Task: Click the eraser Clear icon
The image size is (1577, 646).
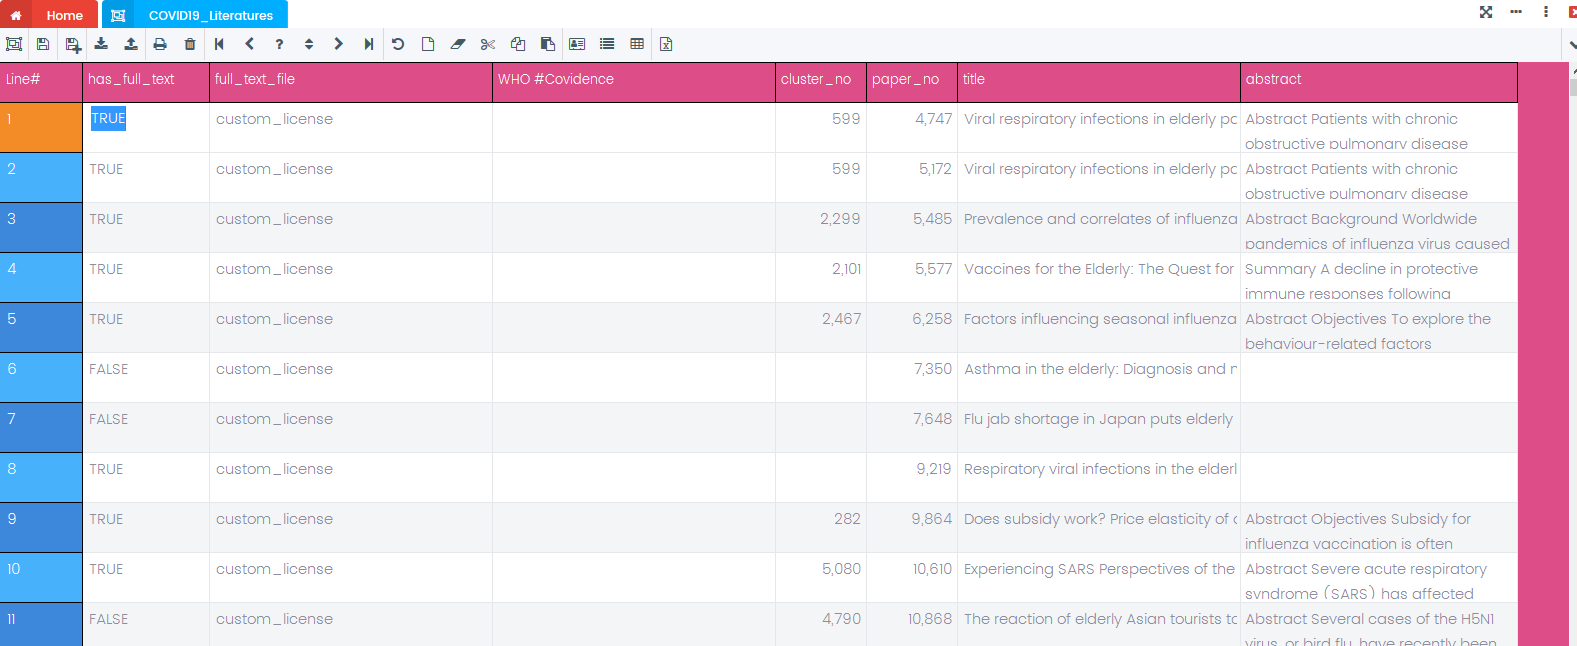Action: coord(458,44)
